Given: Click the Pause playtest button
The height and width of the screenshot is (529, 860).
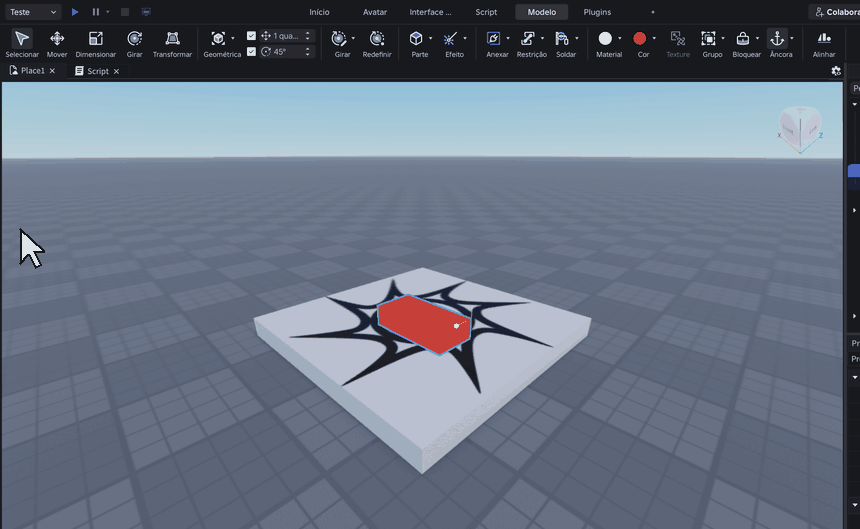Looking at the screenshot, I should point(95,12).
